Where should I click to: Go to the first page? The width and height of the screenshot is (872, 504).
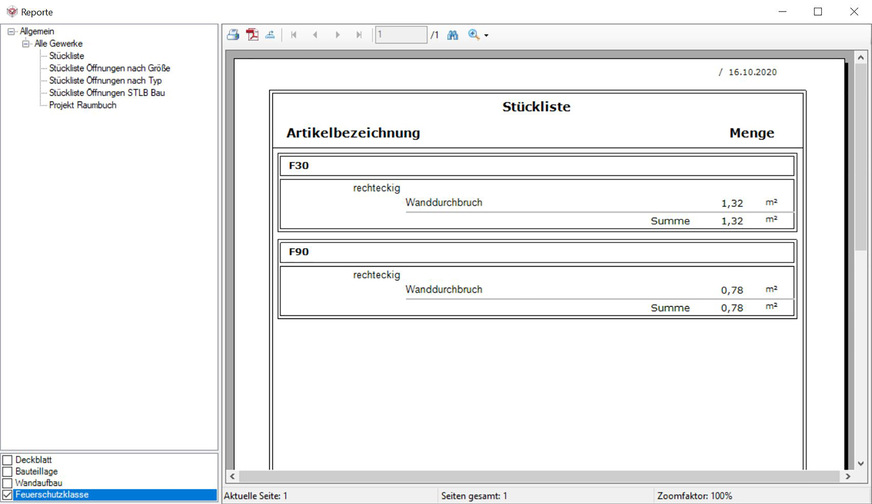[x=294, y=35]
